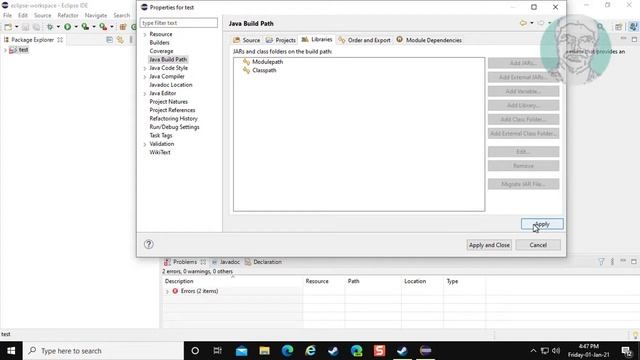Switch to the Order and Export tab
Screen dimensions: 640x360
point(364,40)
